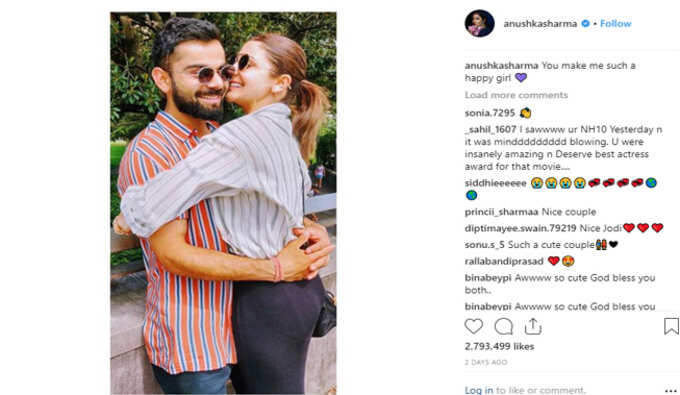Save post with bookmark icon
This screenshot has width=680, height=395.
[x=671, y=326]
